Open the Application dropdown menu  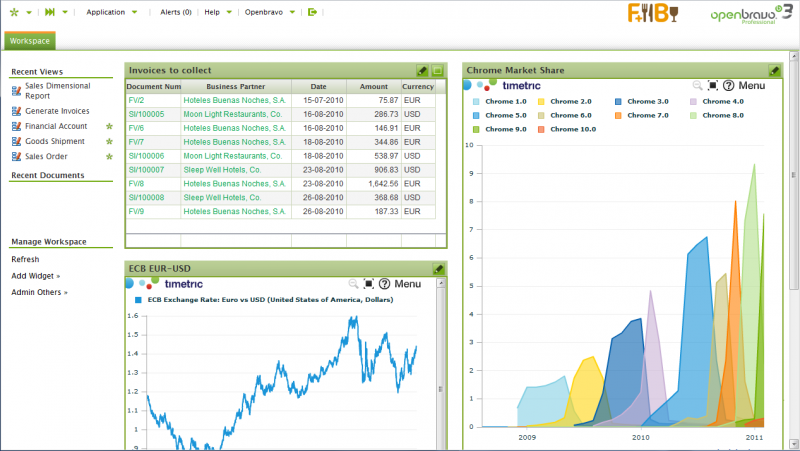coord(111,13)
